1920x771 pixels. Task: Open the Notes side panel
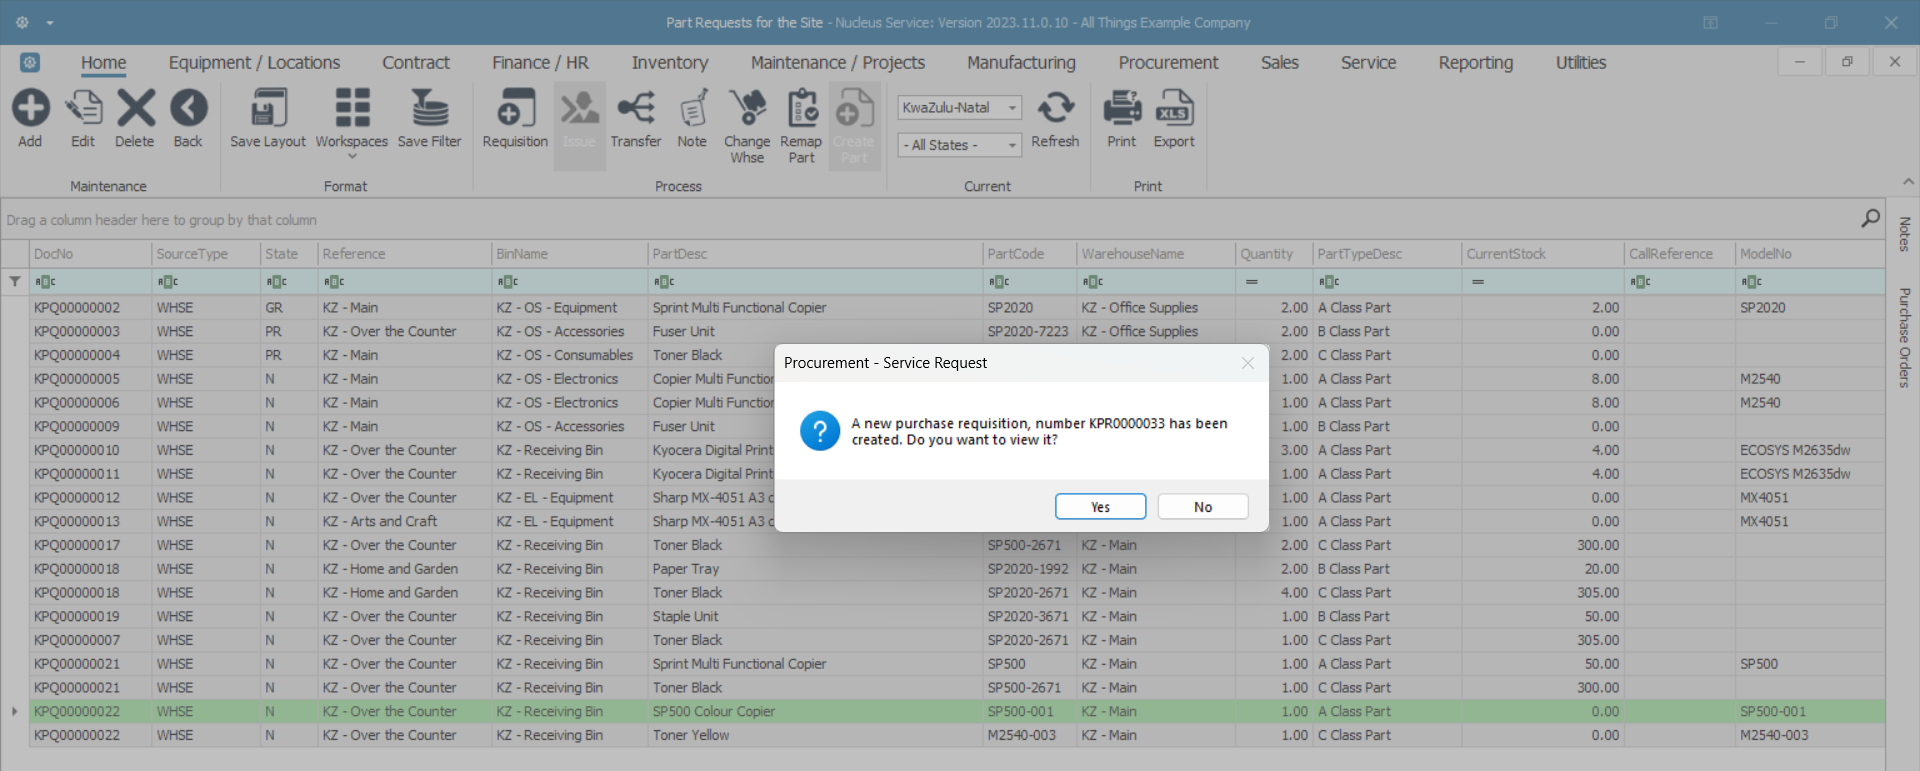click(x=1904, y=235)
